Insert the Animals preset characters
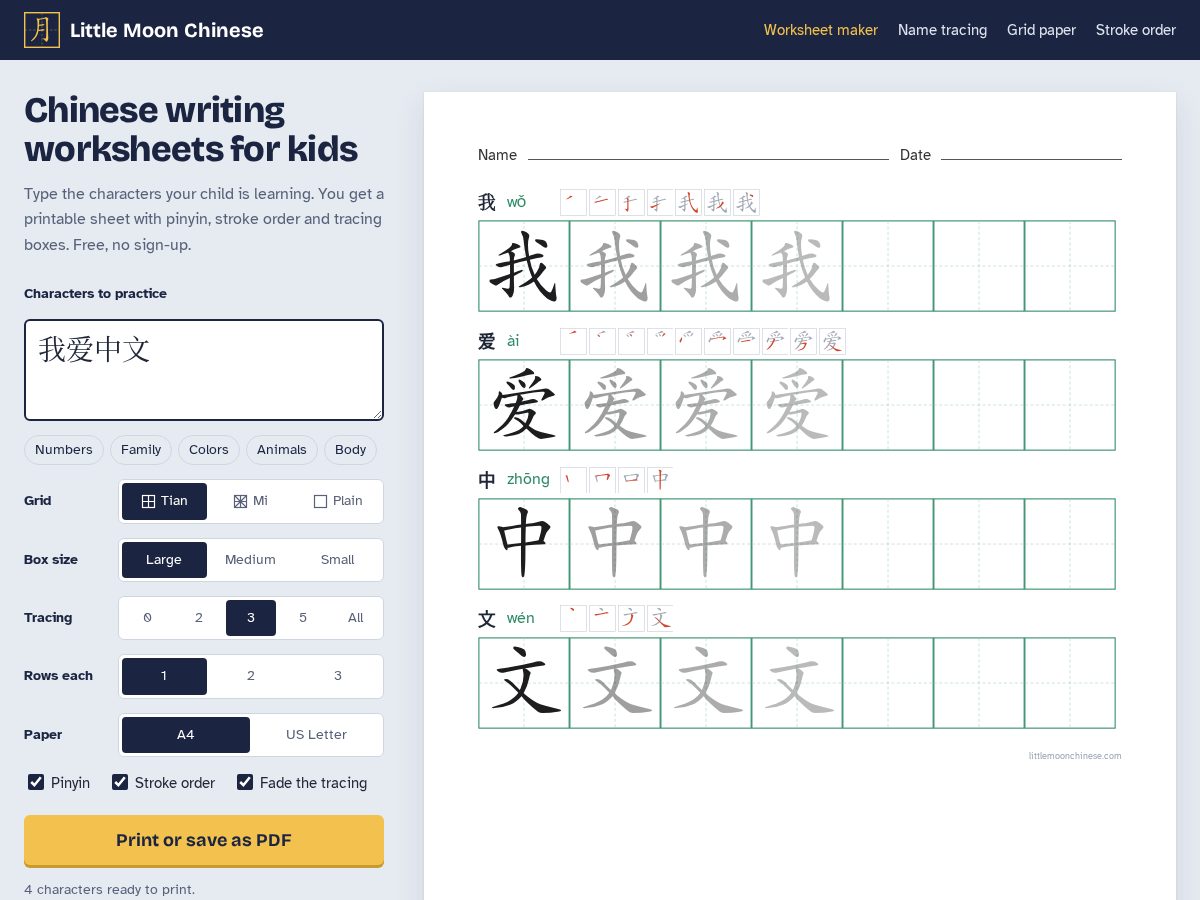The image size is (1200, 900). (282, 450)
